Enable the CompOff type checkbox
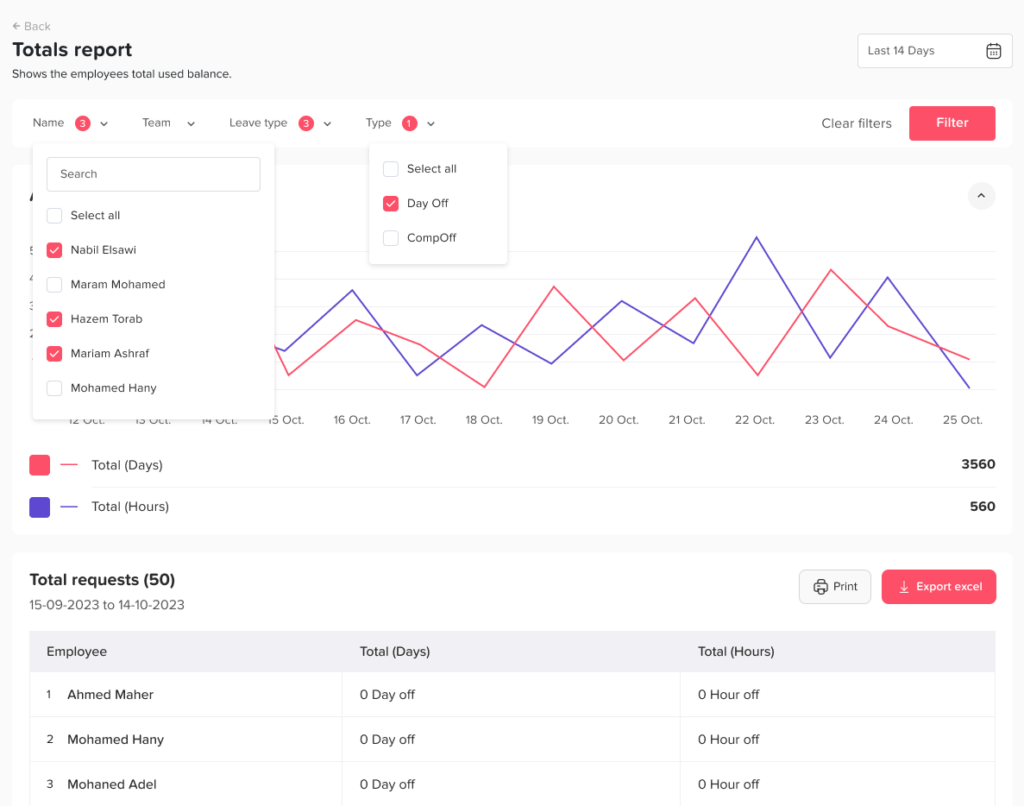1024x806 pixels. (x=391, y=238)
